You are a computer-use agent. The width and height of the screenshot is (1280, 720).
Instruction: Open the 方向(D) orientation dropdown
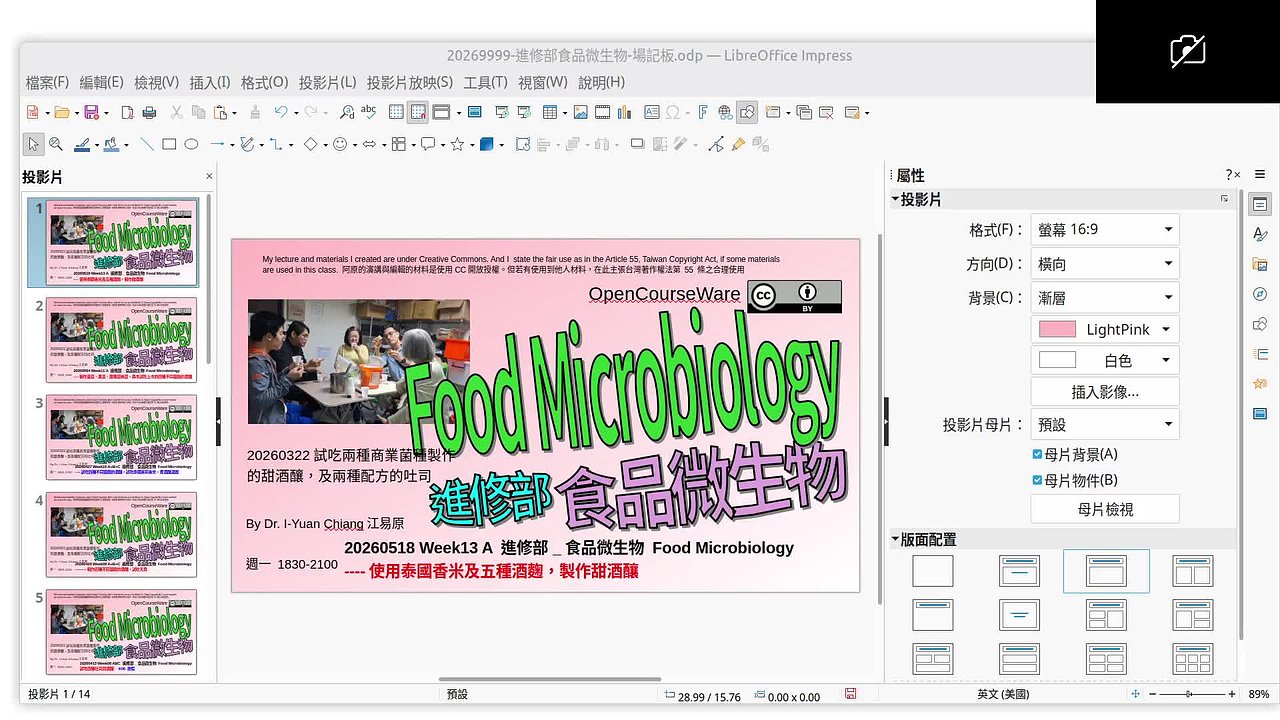1105,264
